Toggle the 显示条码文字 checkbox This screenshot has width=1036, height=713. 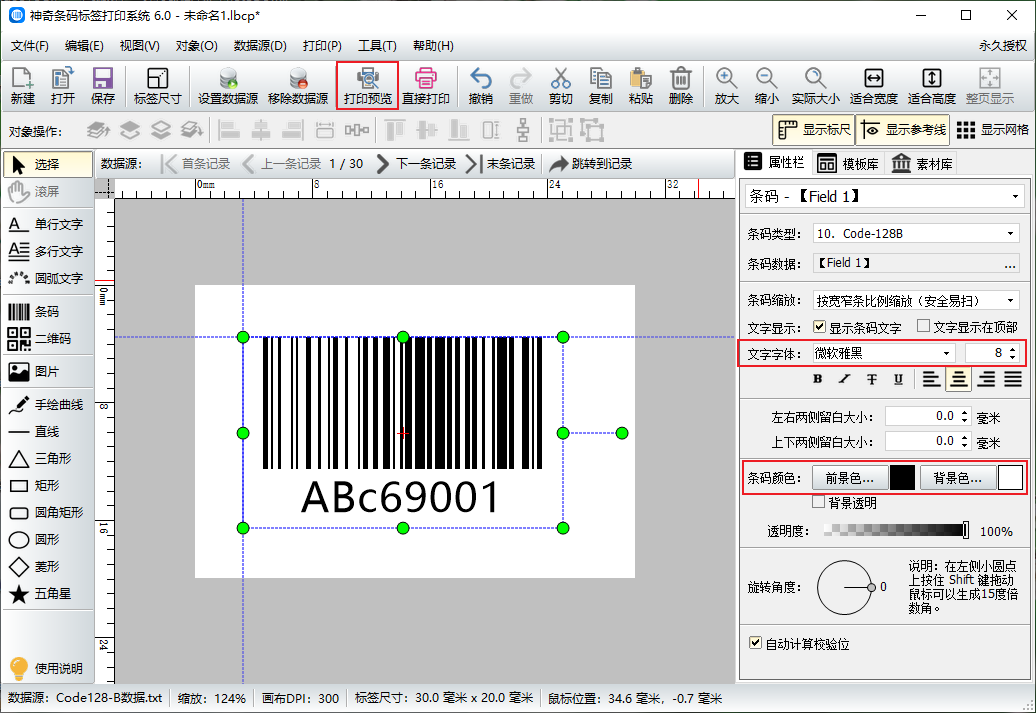point(820,327)
